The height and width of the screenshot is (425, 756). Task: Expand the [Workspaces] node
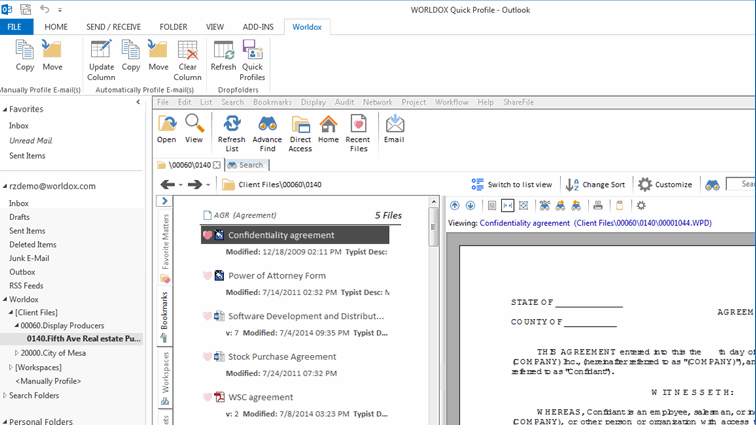[11, 367]
